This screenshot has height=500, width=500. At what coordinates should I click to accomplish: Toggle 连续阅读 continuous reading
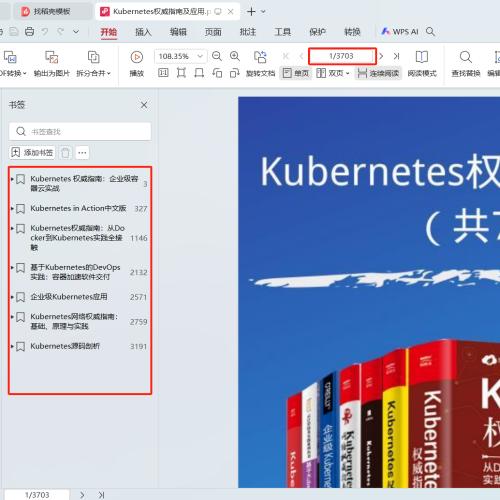[x=378, y=73]
